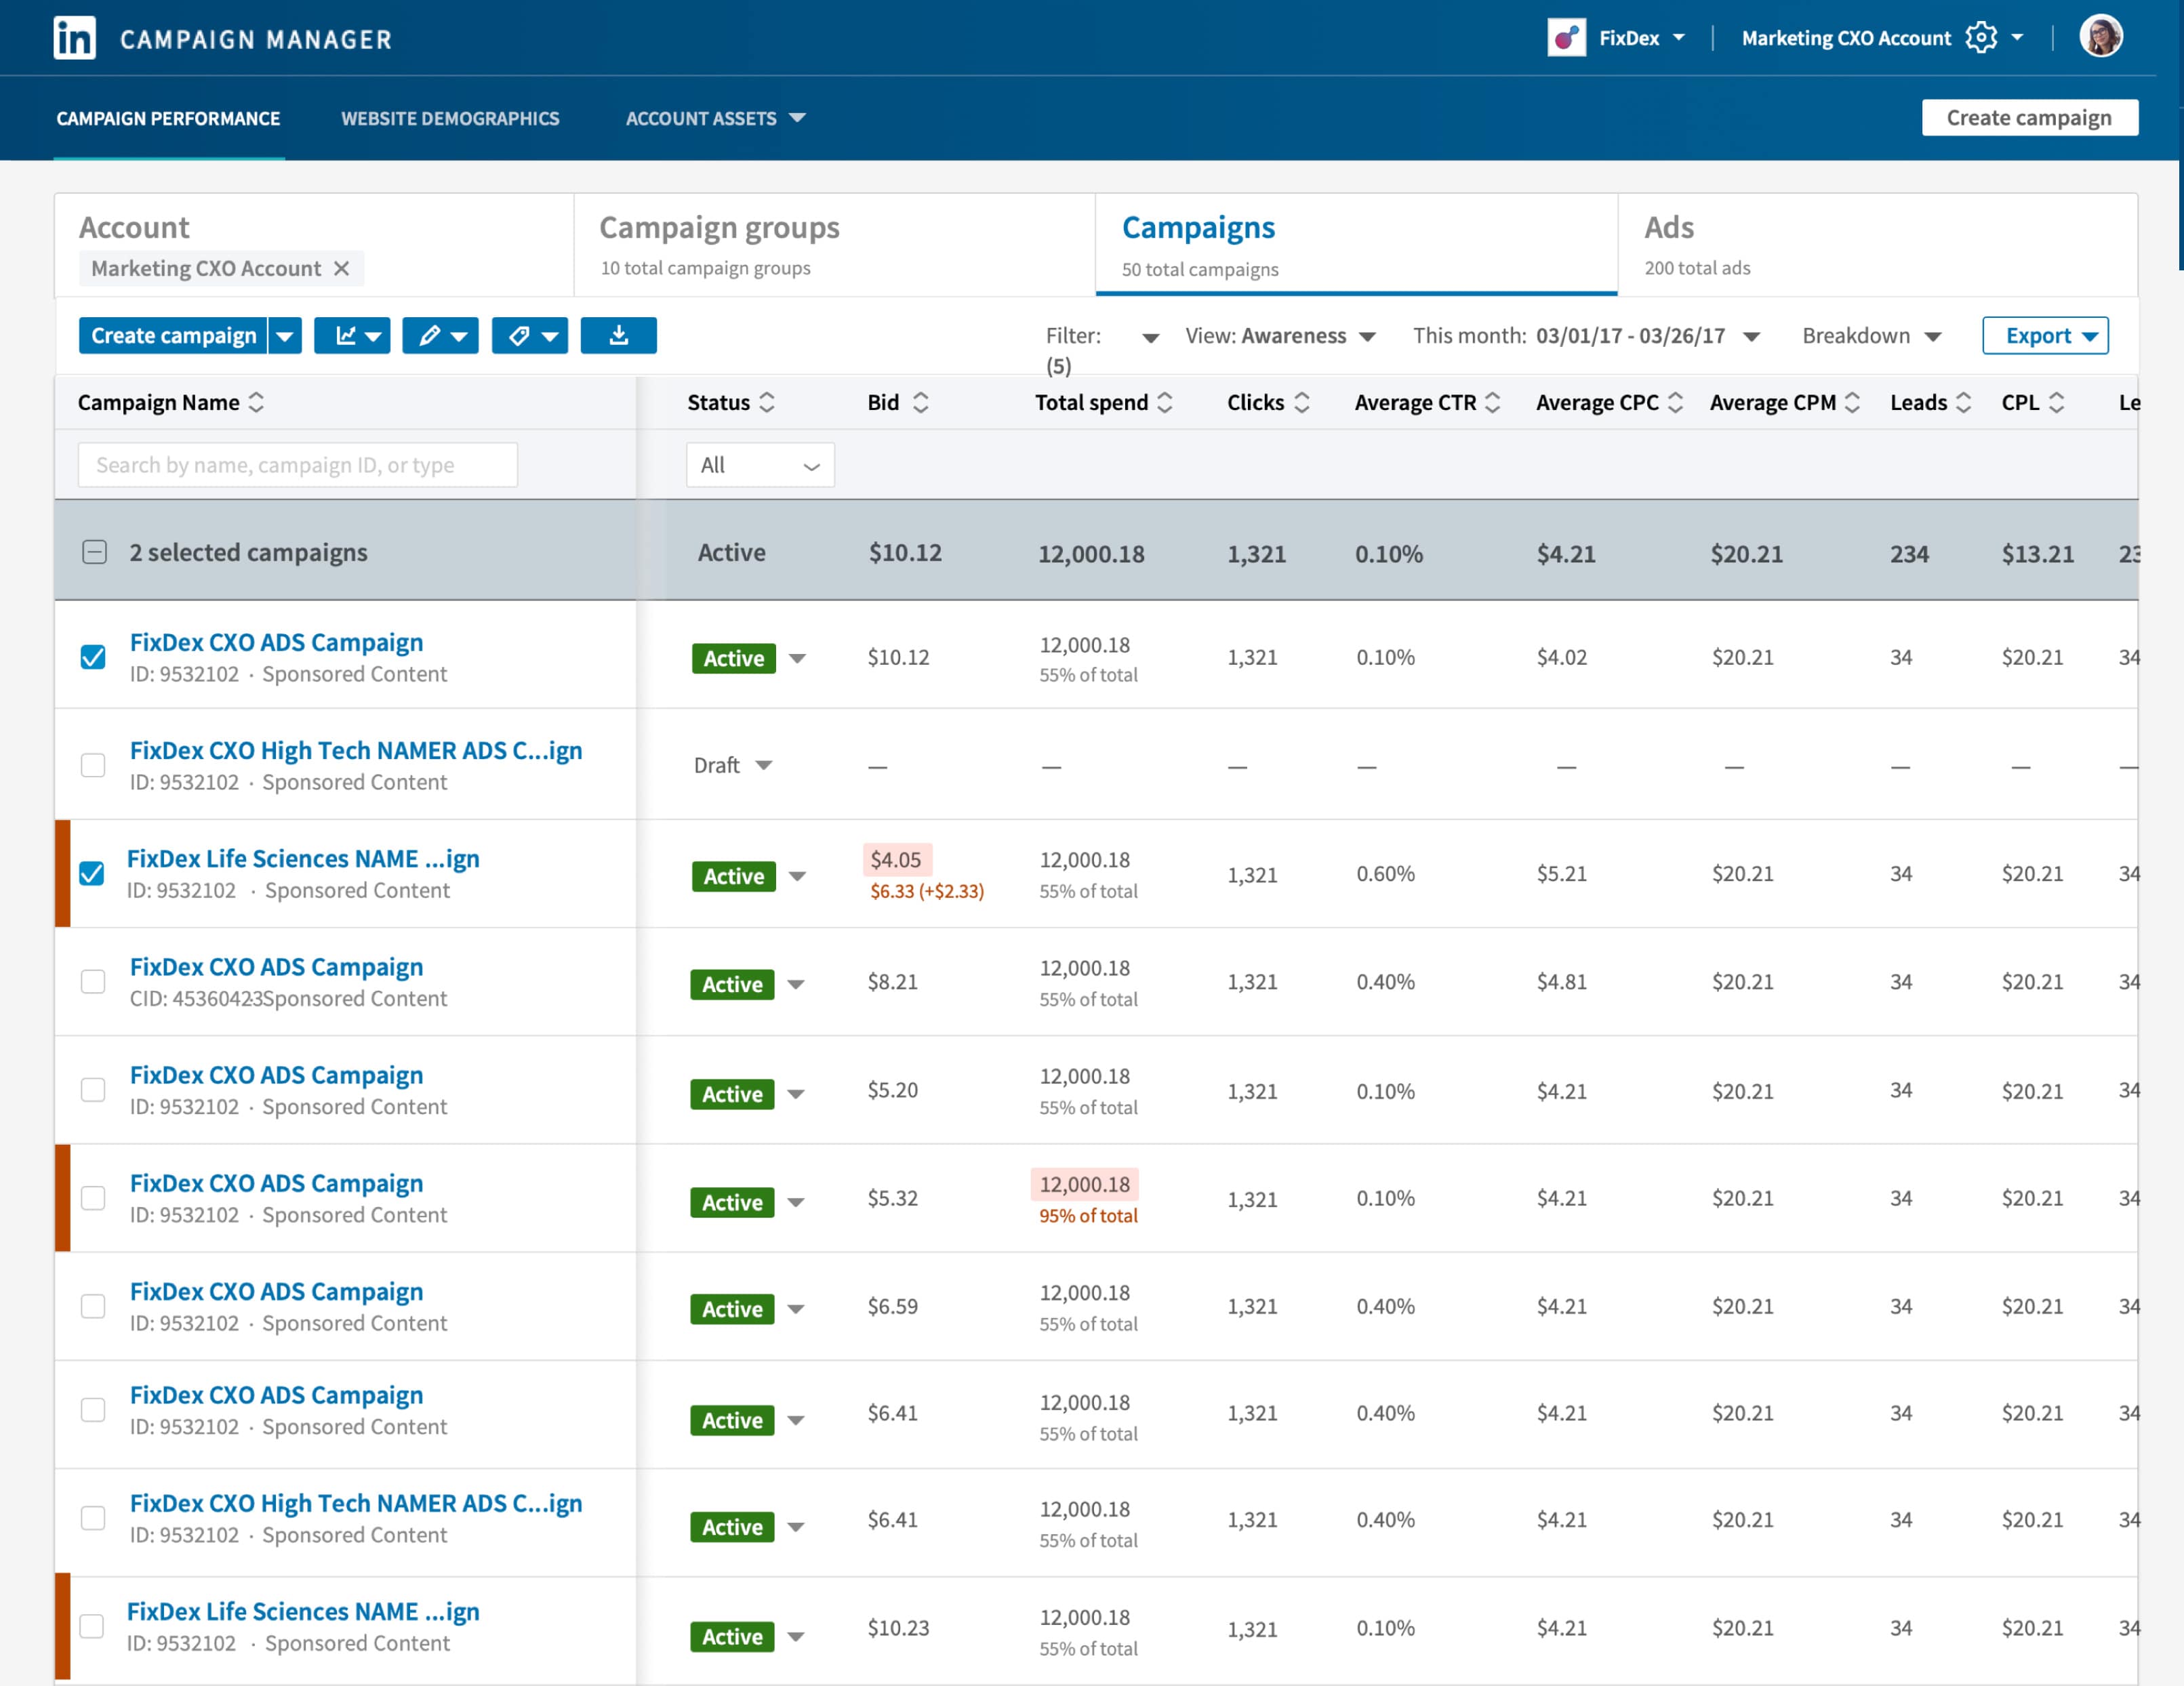The height and width of the screenshot is (1686, 2184).
Task: Select the Campaigns tab
Action: click(x=1356, y=245)
